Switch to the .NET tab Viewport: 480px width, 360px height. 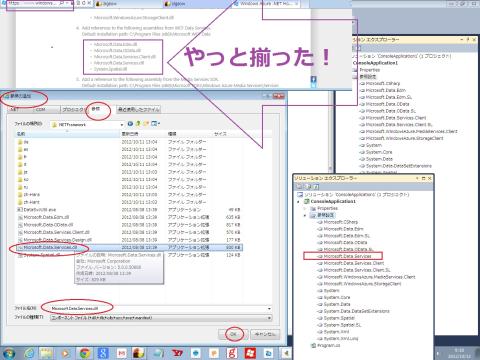[15, 109]
